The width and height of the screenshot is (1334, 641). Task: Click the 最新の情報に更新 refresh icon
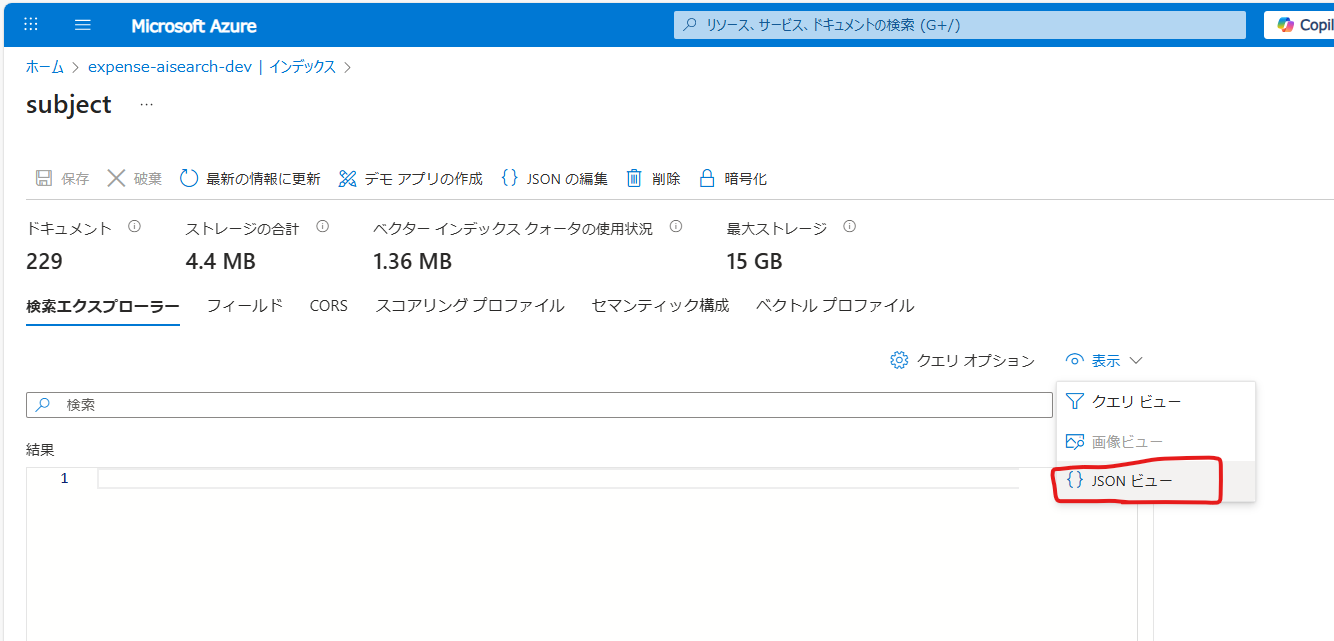click(x=189, y=179)
